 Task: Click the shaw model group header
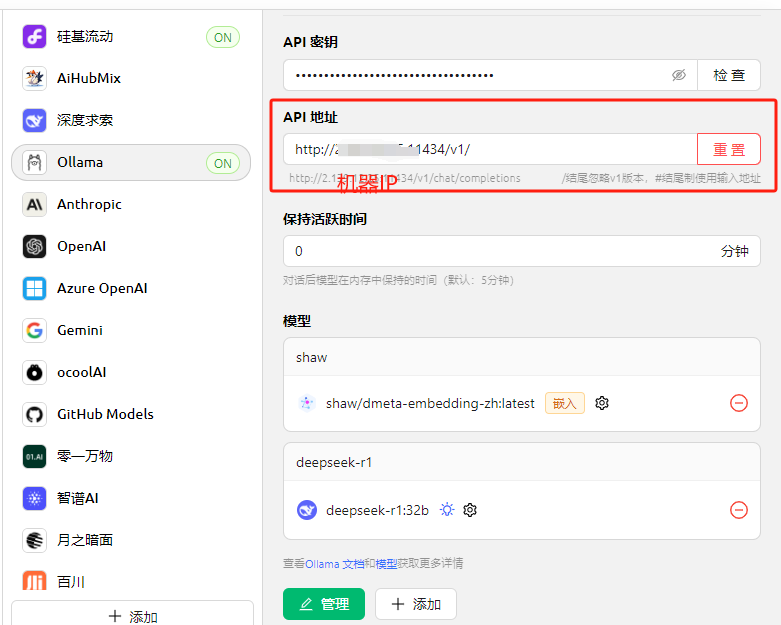(x=521, y=357)
